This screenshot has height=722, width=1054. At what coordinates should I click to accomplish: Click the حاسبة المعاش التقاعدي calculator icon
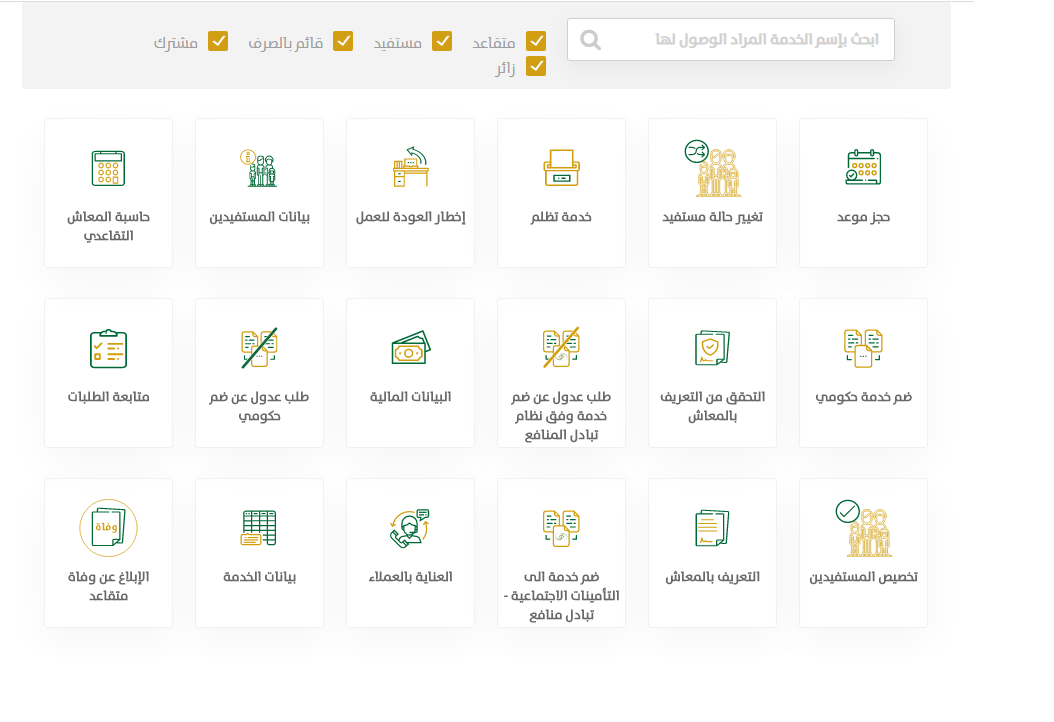pos(108,168)
